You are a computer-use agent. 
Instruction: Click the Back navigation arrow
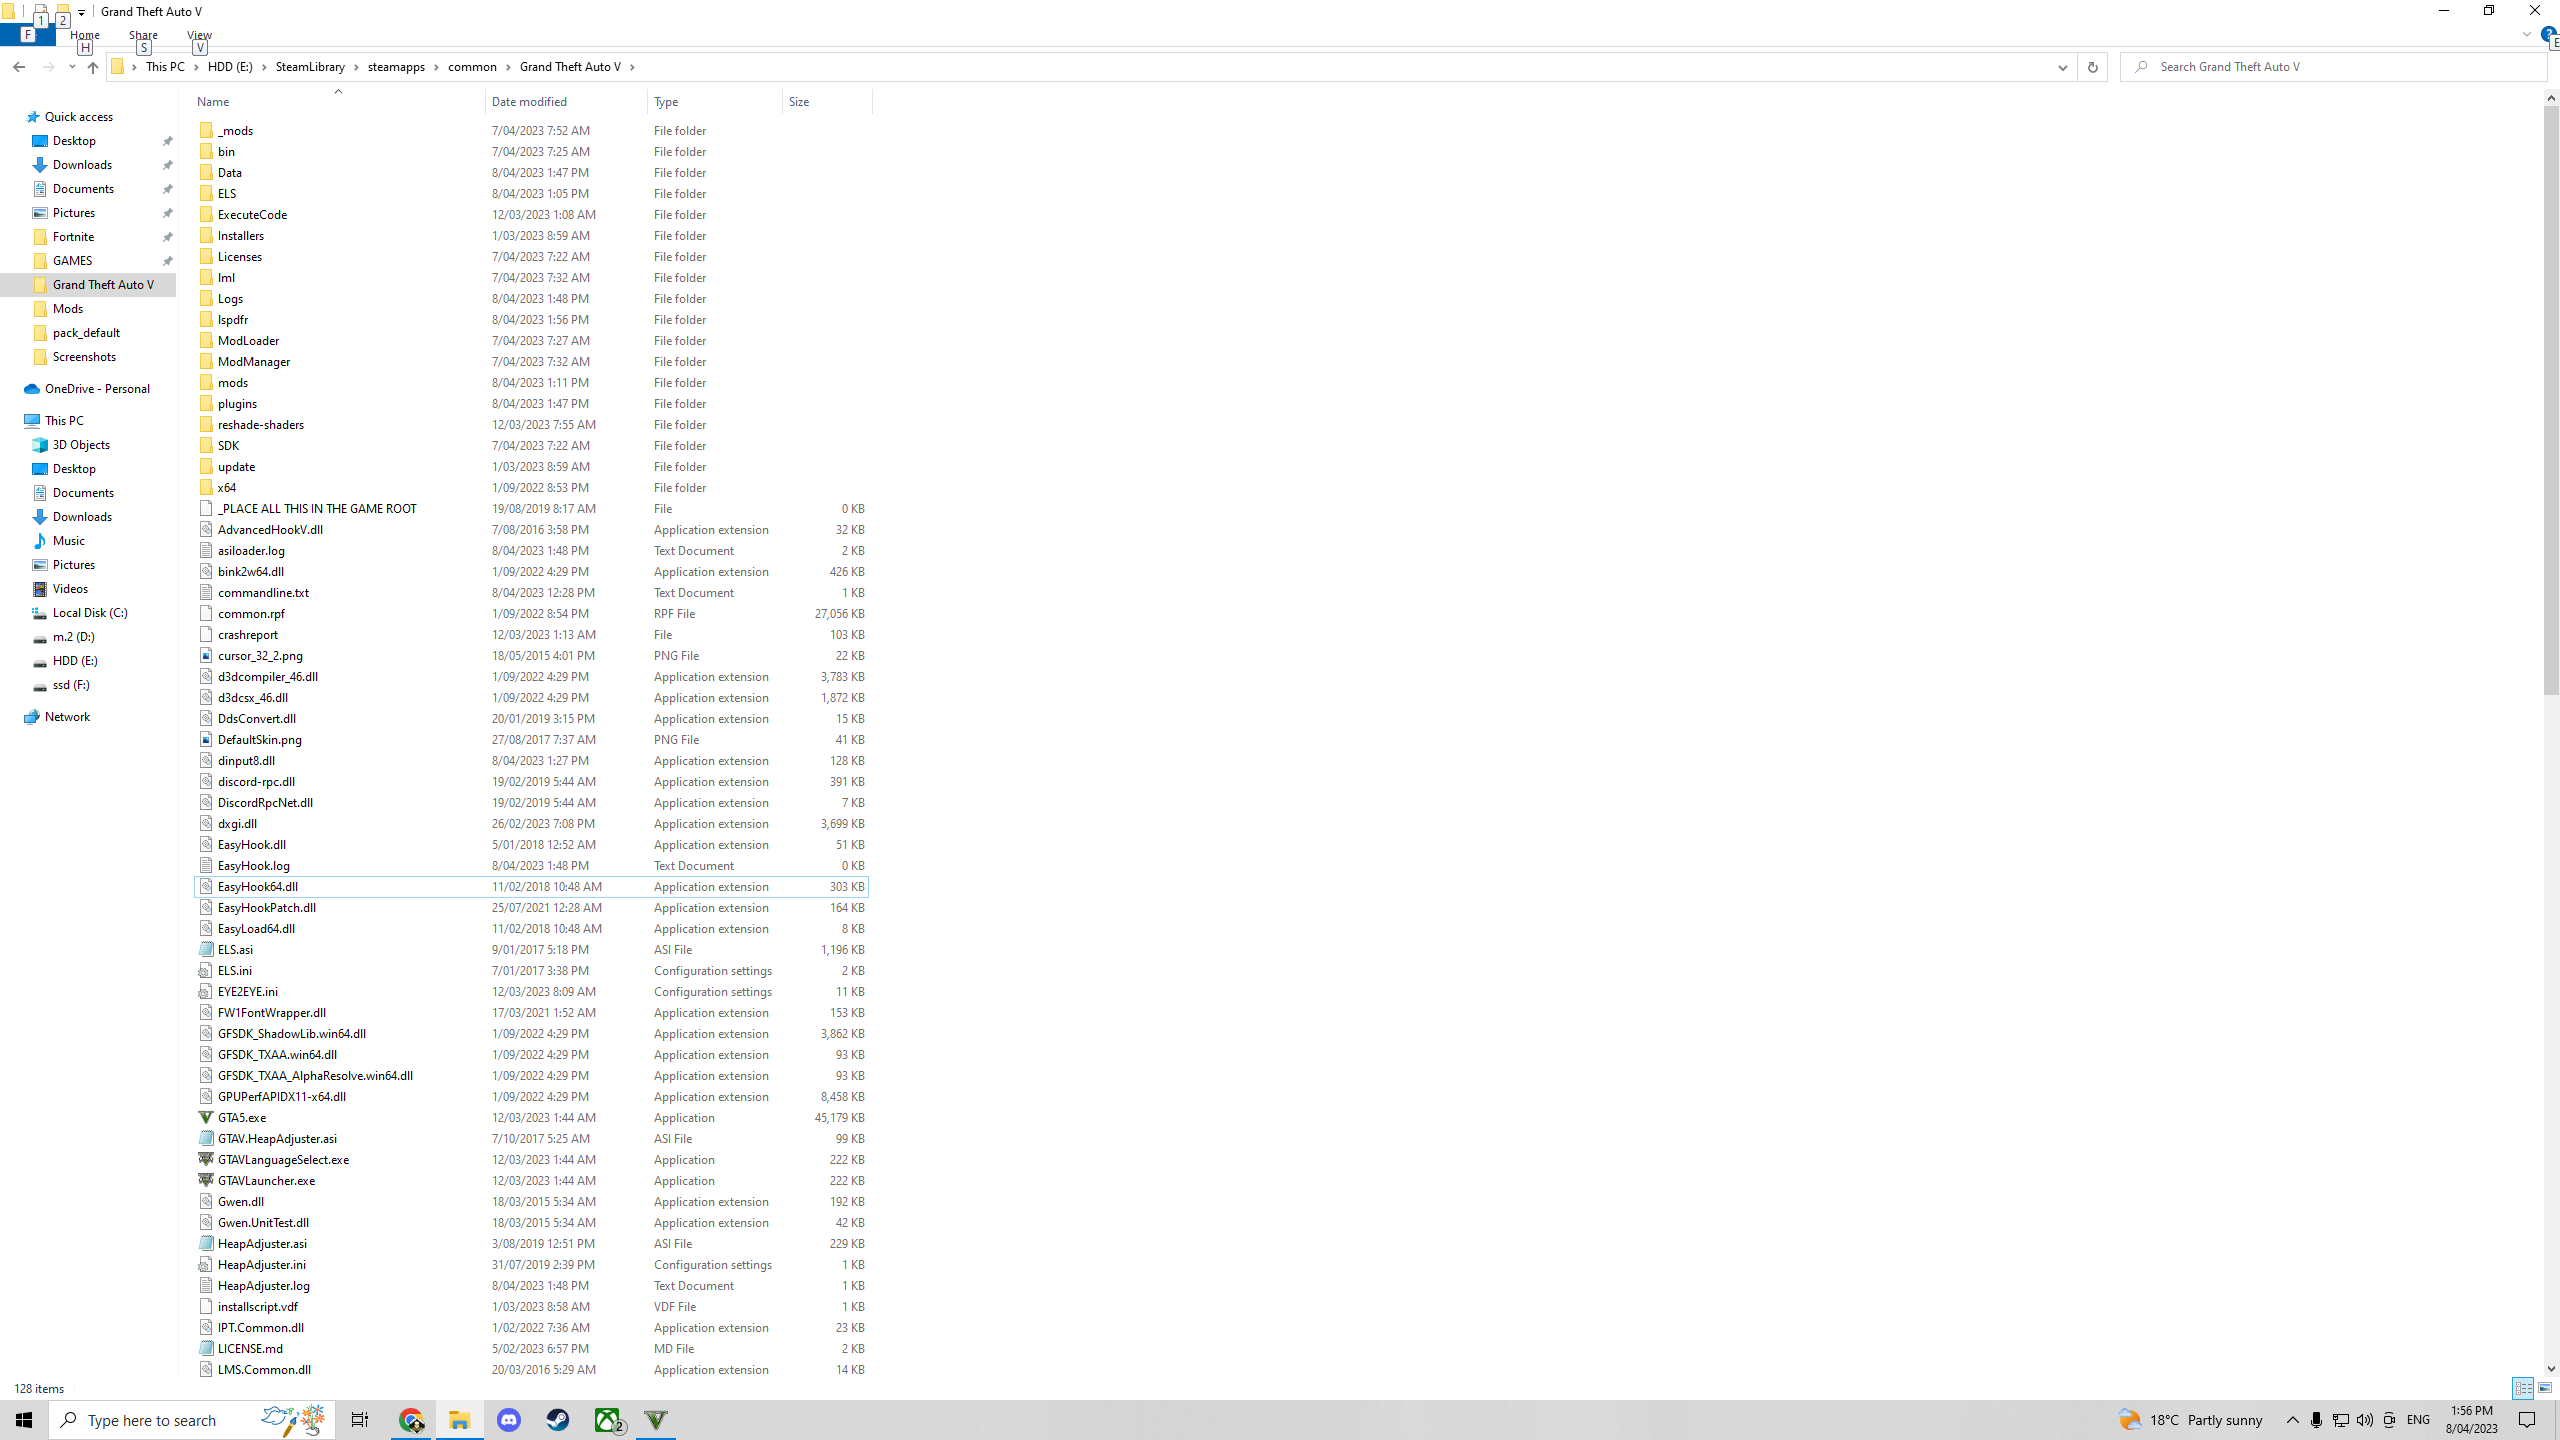[19, 67]
